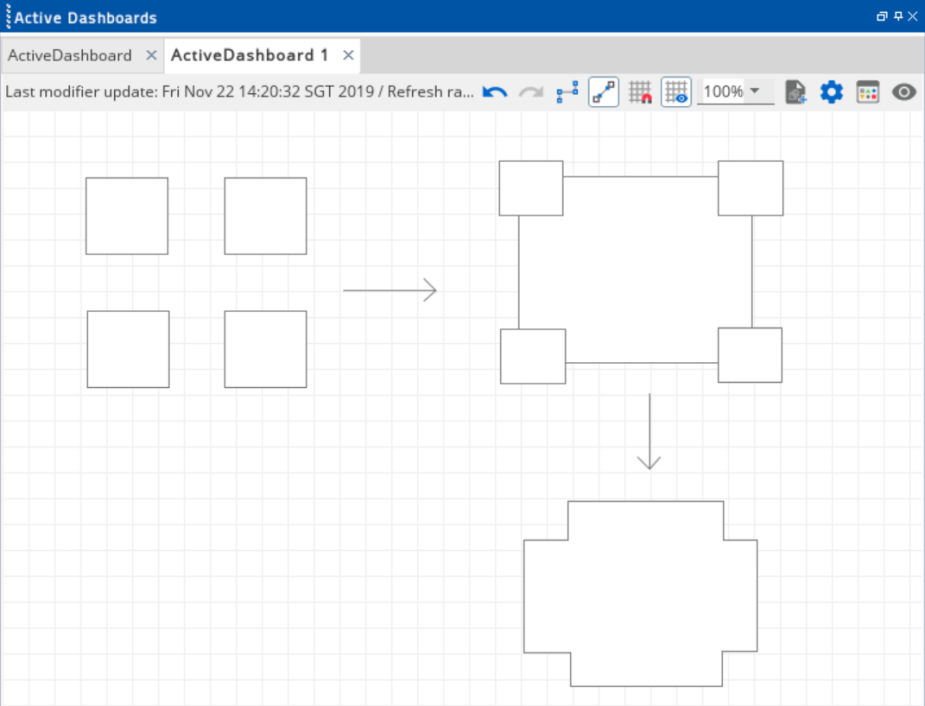Click the greyed-out redo arrow

click(x=531, y=92)
